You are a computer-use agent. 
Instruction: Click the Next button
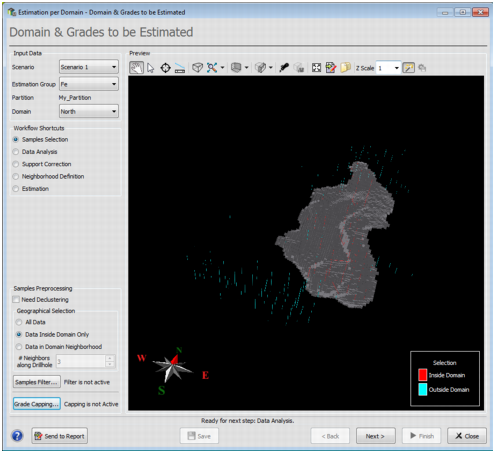click(375, 436)
